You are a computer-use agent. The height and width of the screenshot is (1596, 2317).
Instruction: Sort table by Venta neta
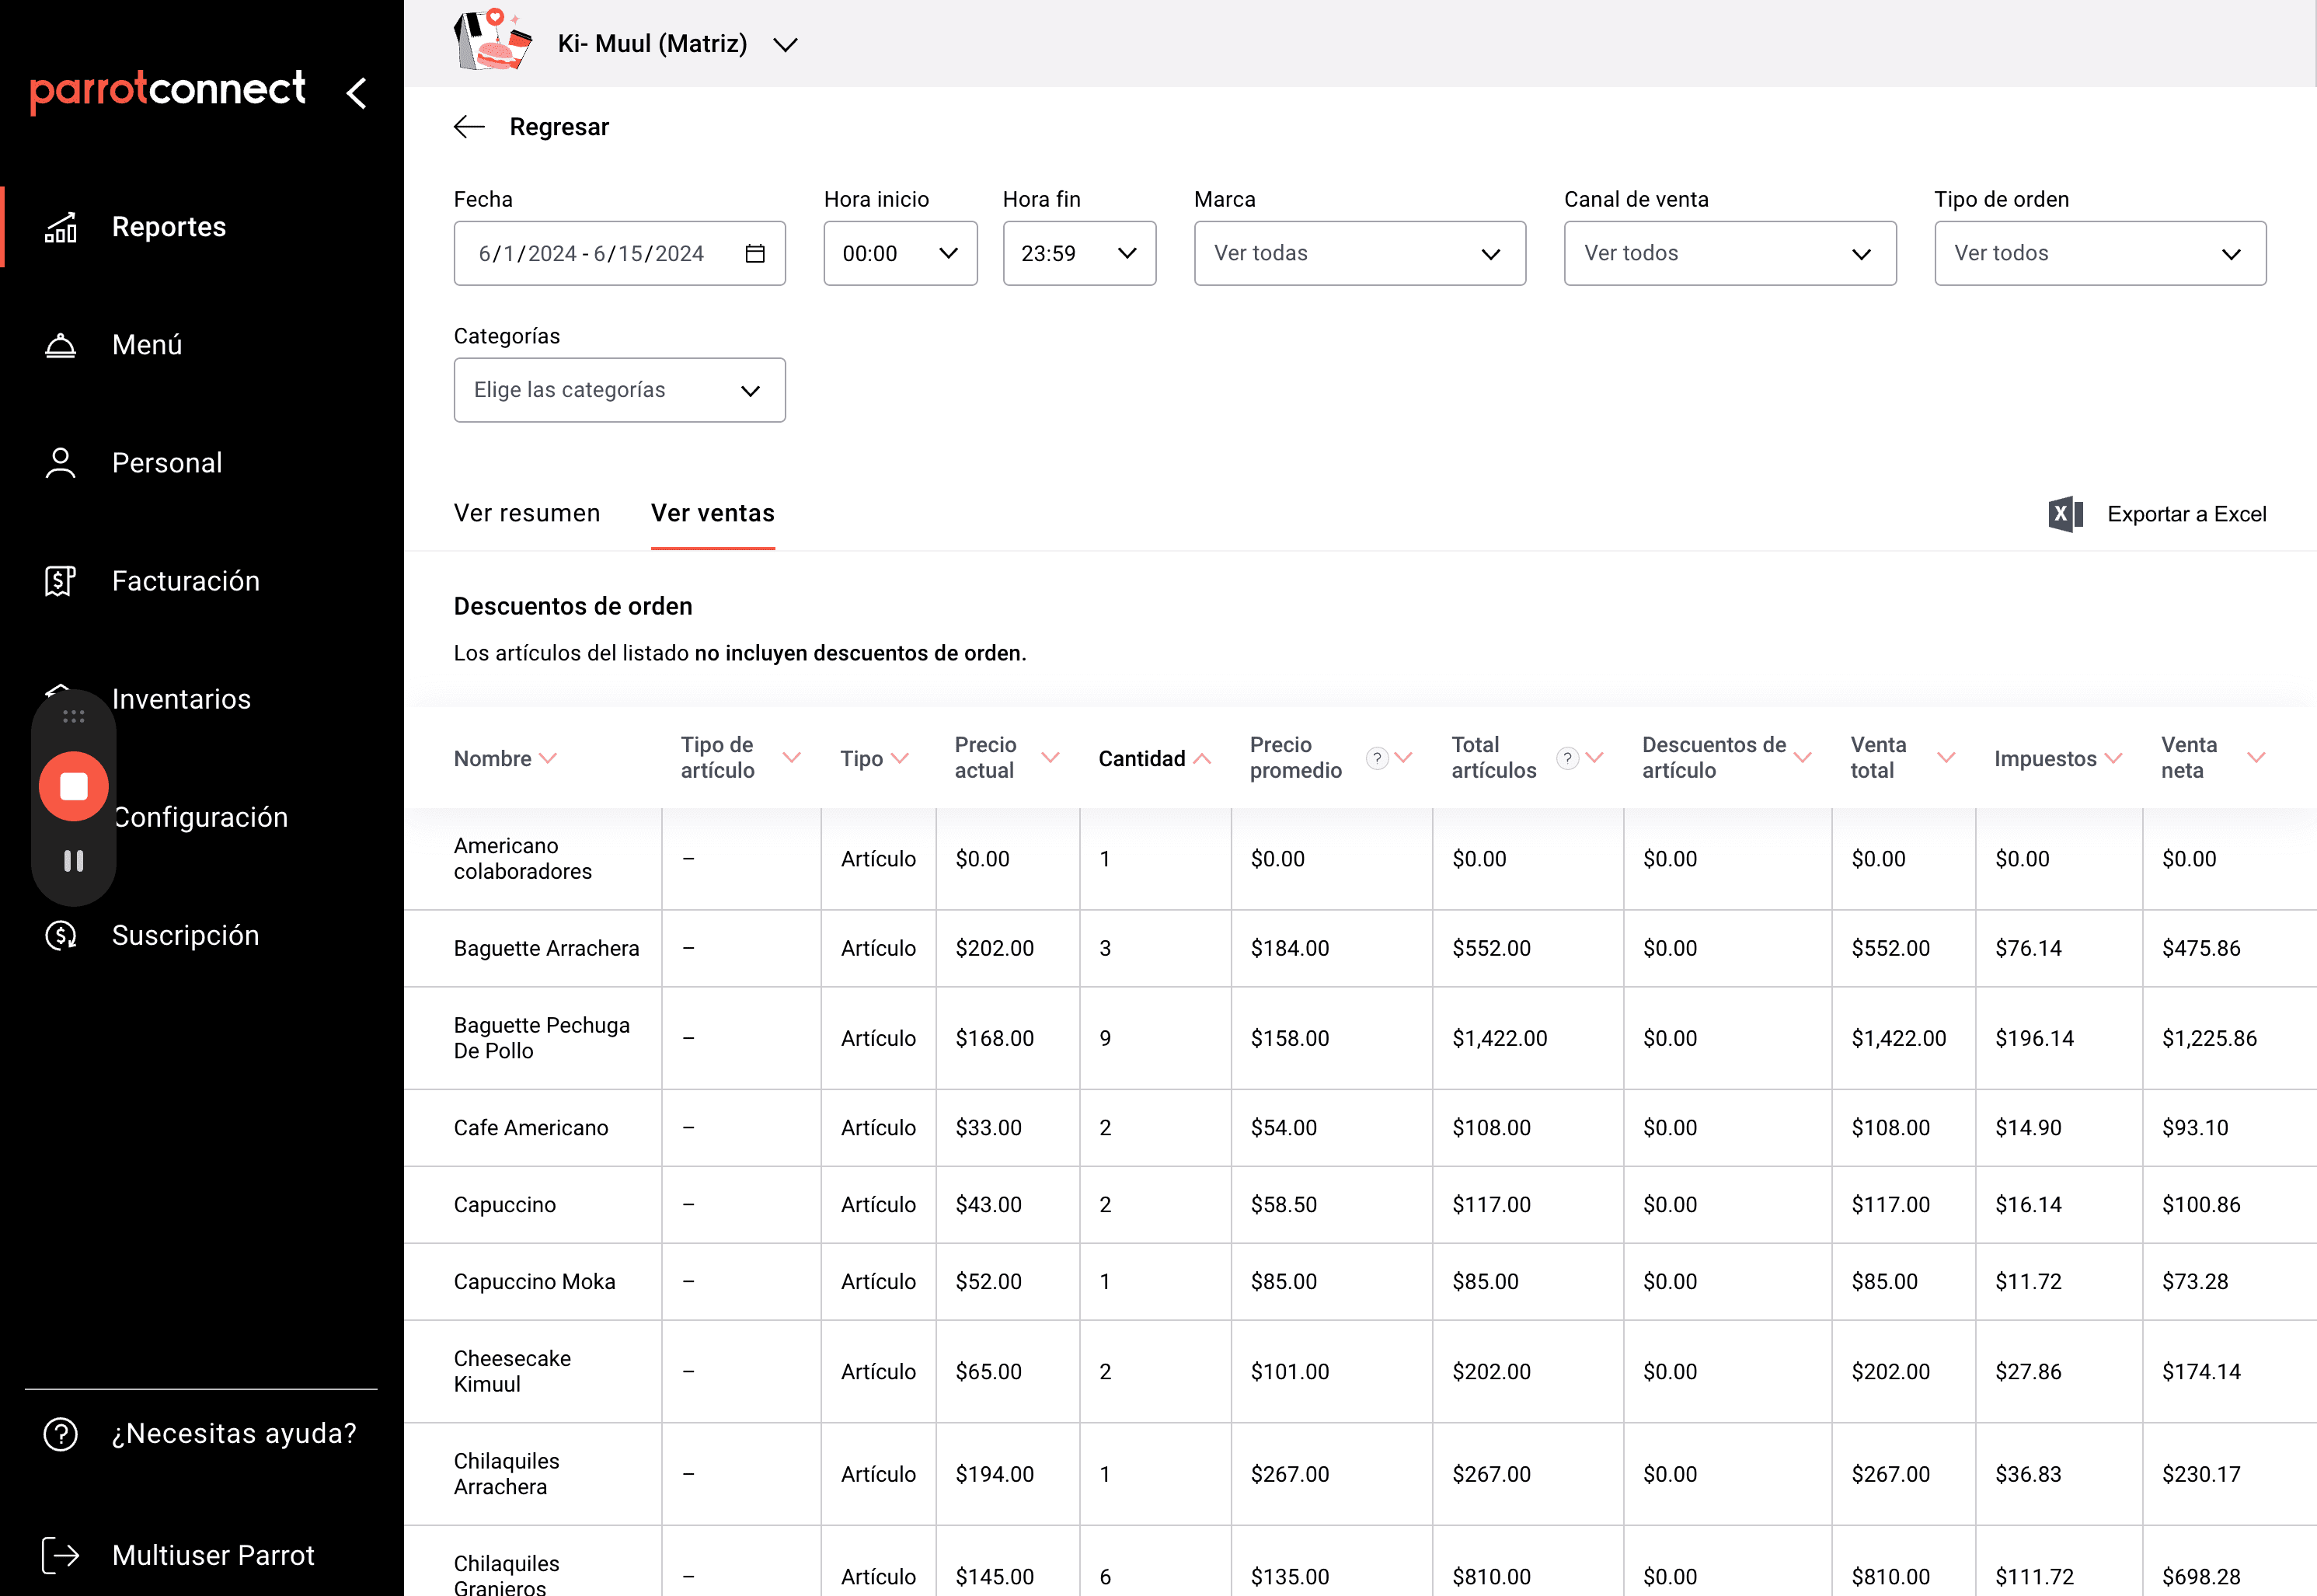[x=2212, y=758]
